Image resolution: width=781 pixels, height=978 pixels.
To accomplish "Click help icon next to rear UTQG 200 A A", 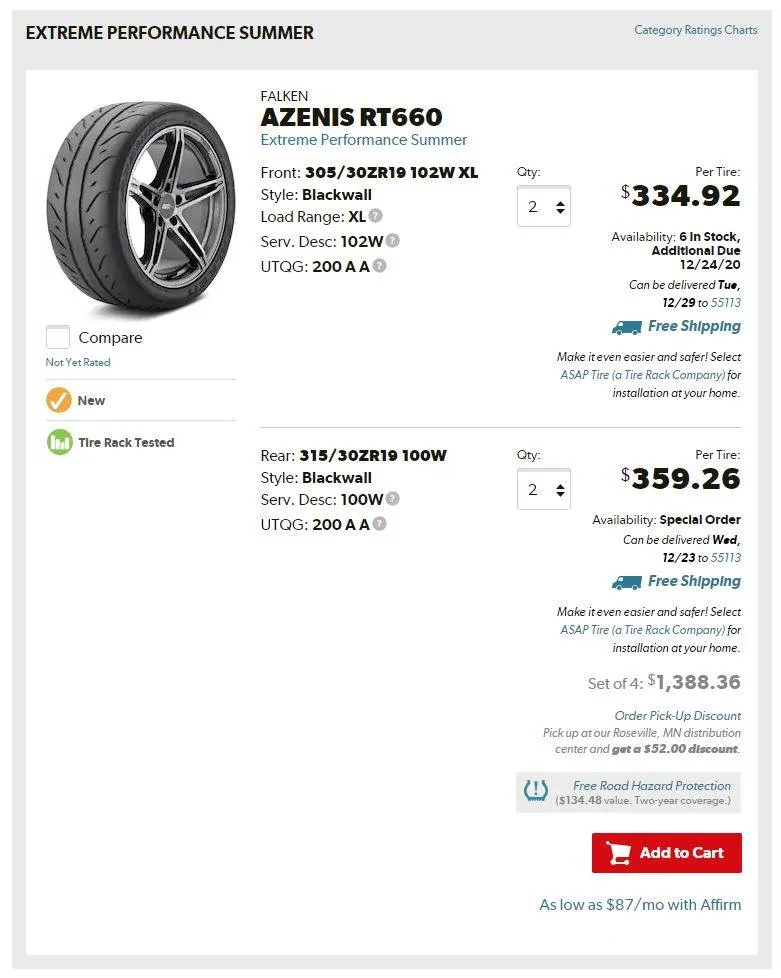I will [379, 524].
